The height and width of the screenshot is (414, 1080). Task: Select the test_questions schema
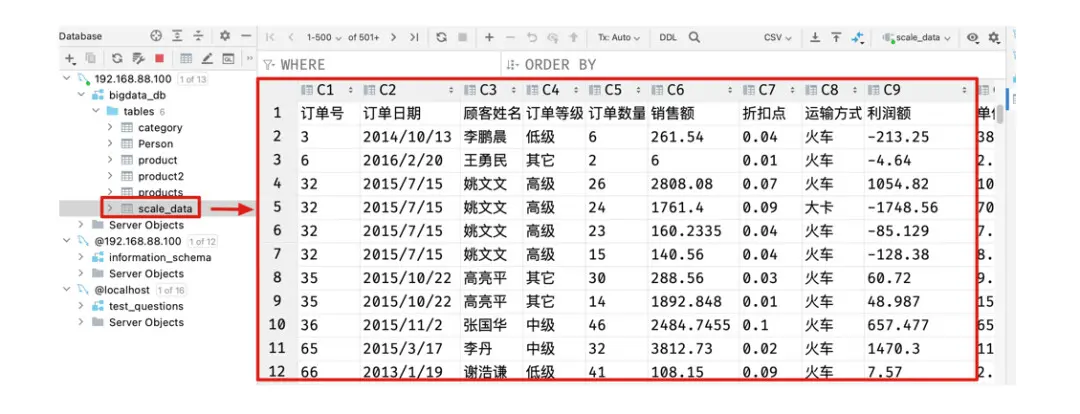(146, 306)
